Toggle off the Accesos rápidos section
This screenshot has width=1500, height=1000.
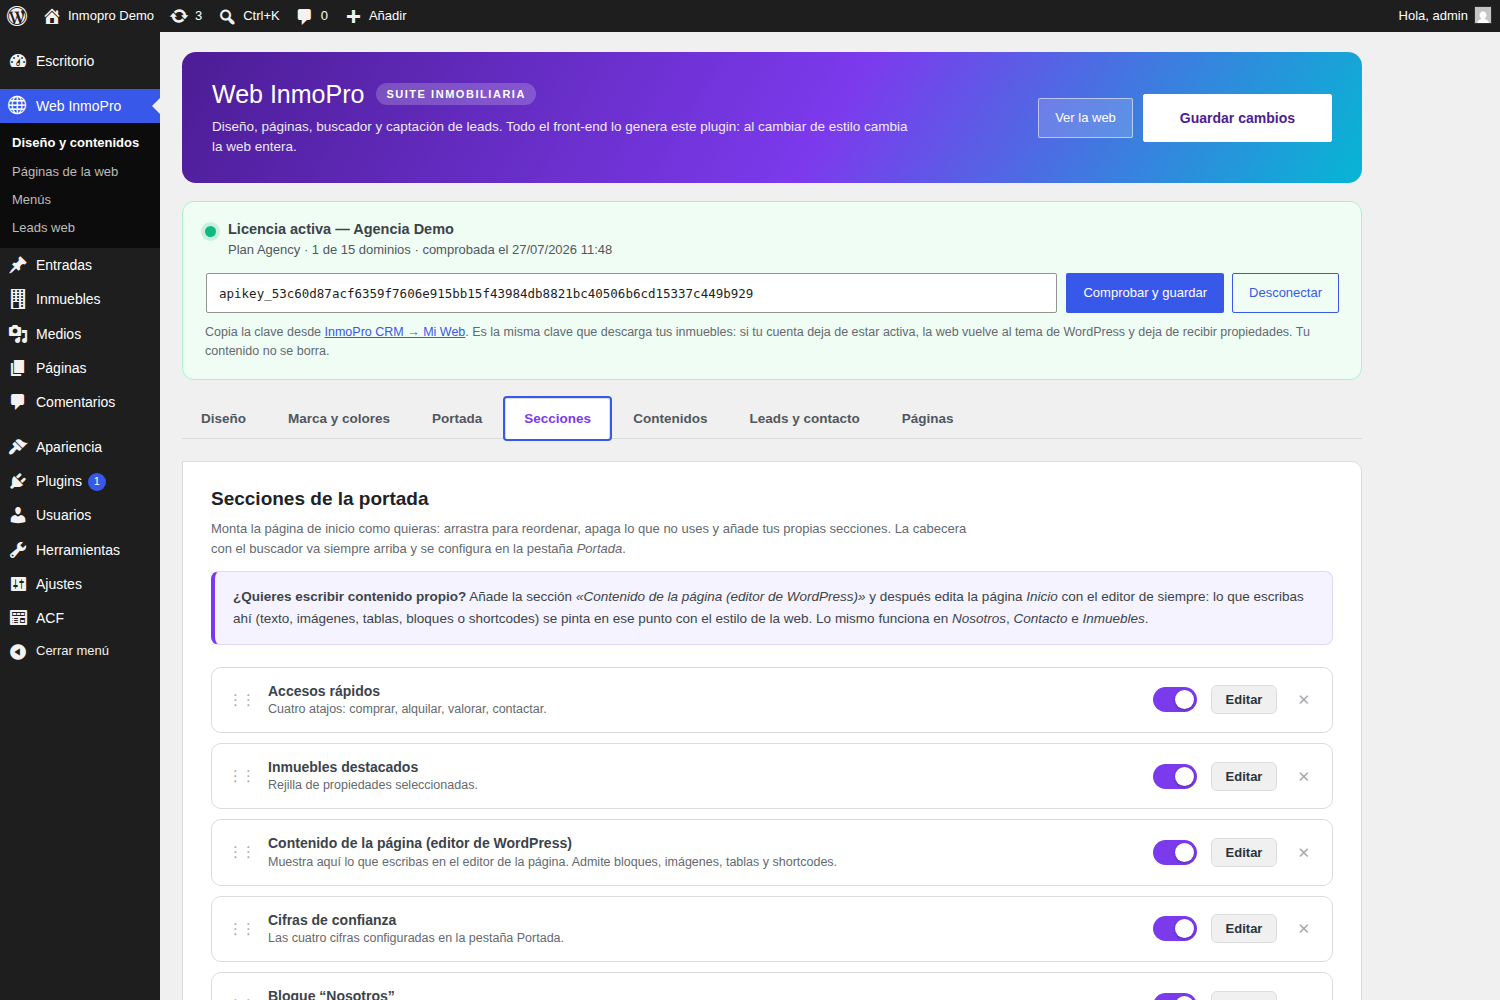tap(1175, 700)
